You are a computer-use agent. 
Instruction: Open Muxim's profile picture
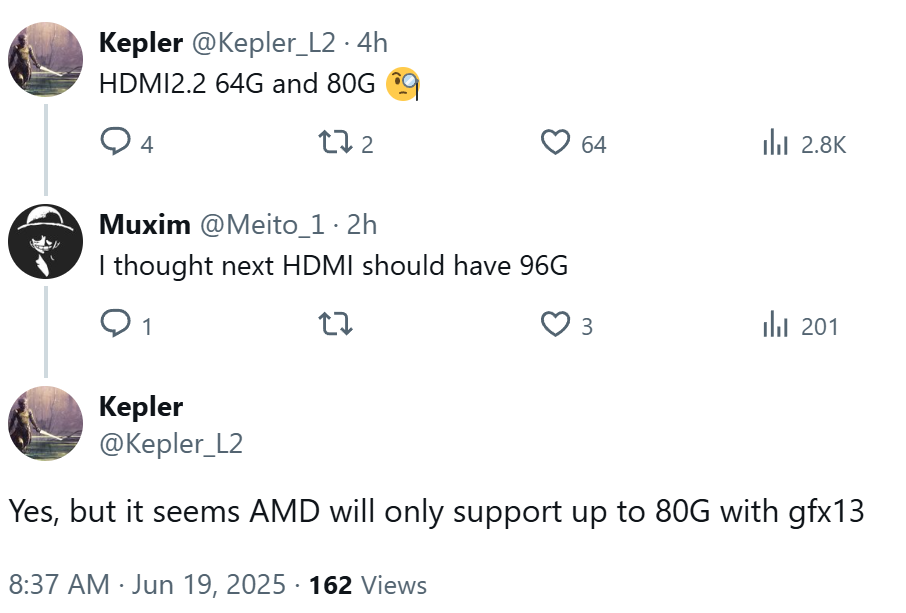point(45,241)
